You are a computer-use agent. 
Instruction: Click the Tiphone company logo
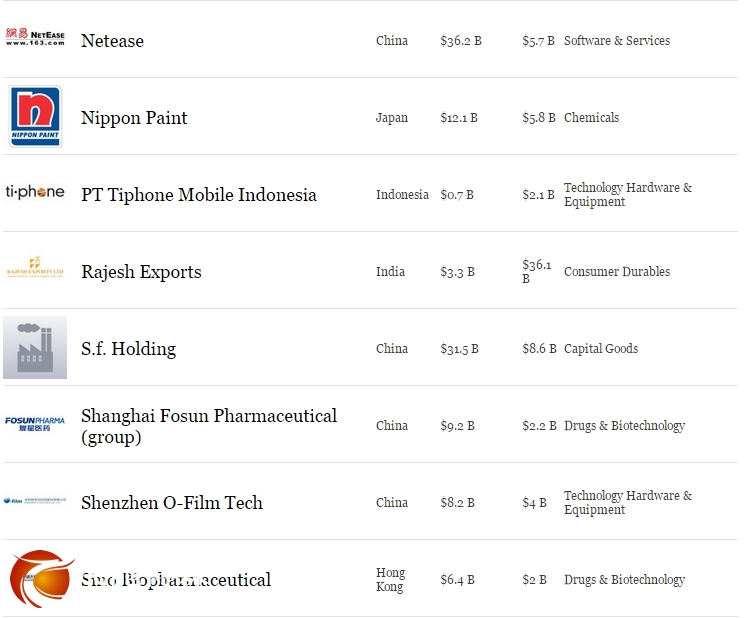click(x=35, y=192)
